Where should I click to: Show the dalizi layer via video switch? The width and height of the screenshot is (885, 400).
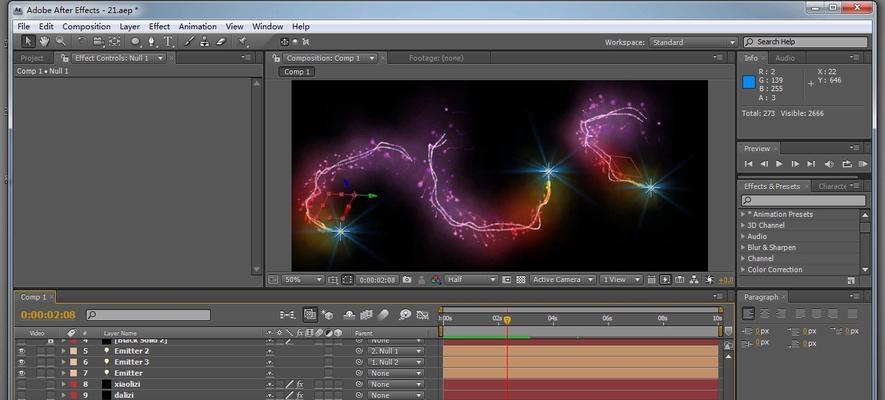[21, 395]
